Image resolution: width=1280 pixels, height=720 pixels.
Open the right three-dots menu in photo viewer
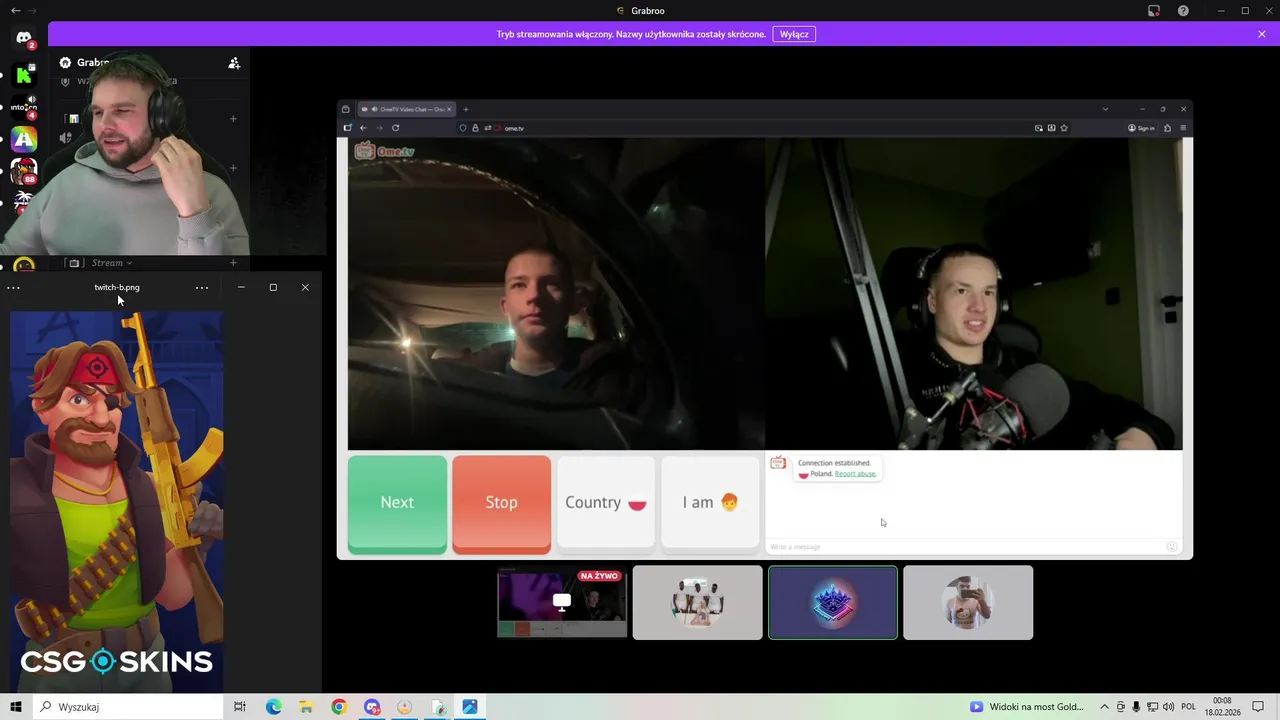(202, 288)
